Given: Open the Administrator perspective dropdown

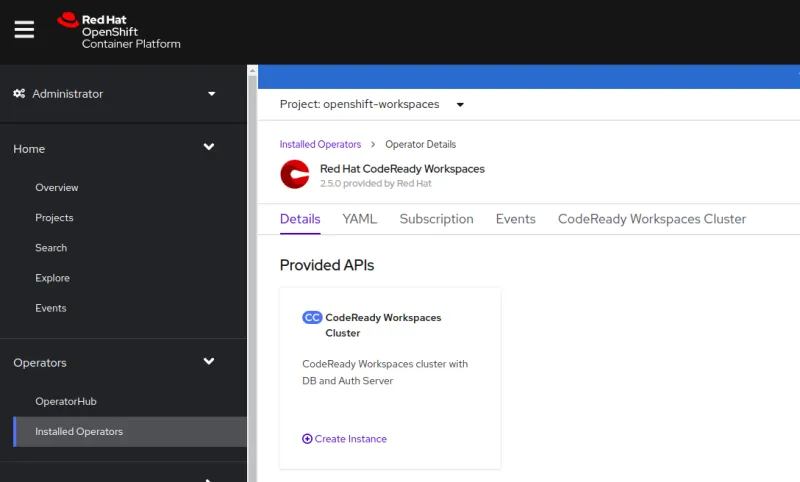Looking at the screenshot, I should 211,94.
